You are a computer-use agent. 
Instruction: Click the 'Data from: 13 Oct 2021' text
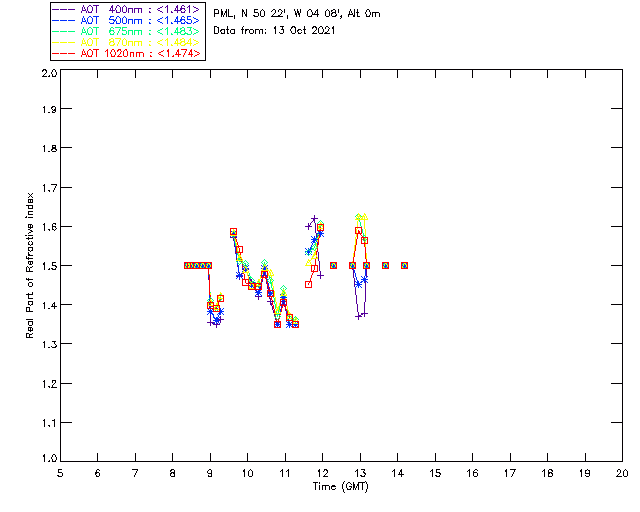pyautogui.click(x=274, y=31)
